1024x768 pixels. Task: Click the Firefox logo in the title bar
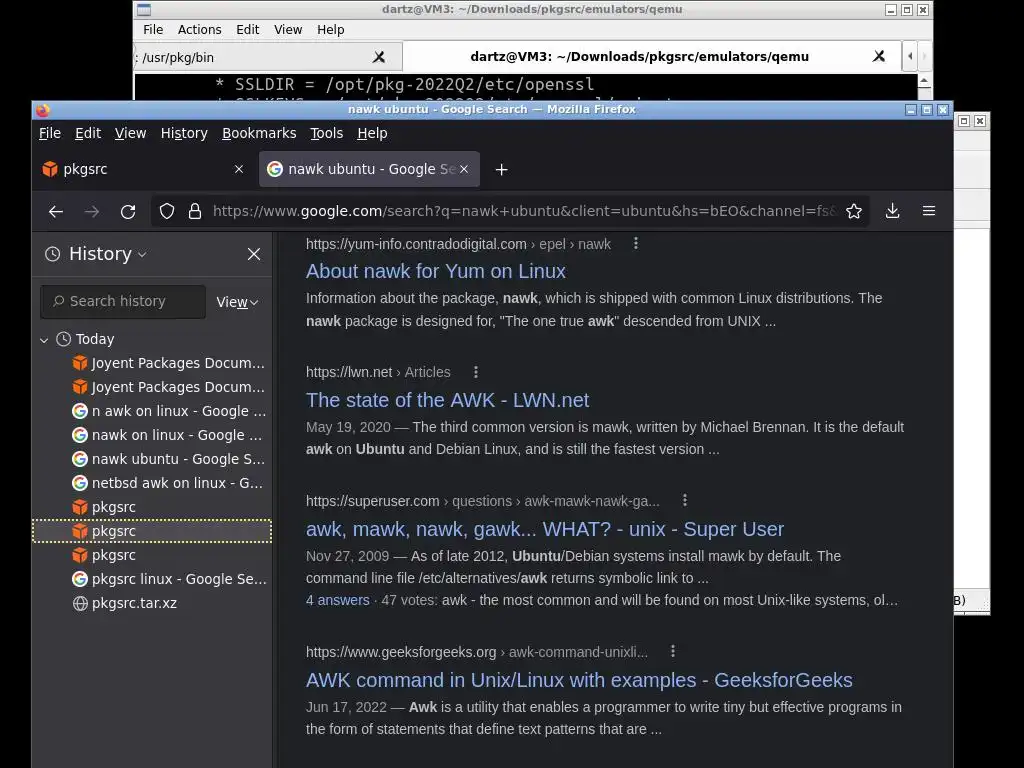point(43,110)
